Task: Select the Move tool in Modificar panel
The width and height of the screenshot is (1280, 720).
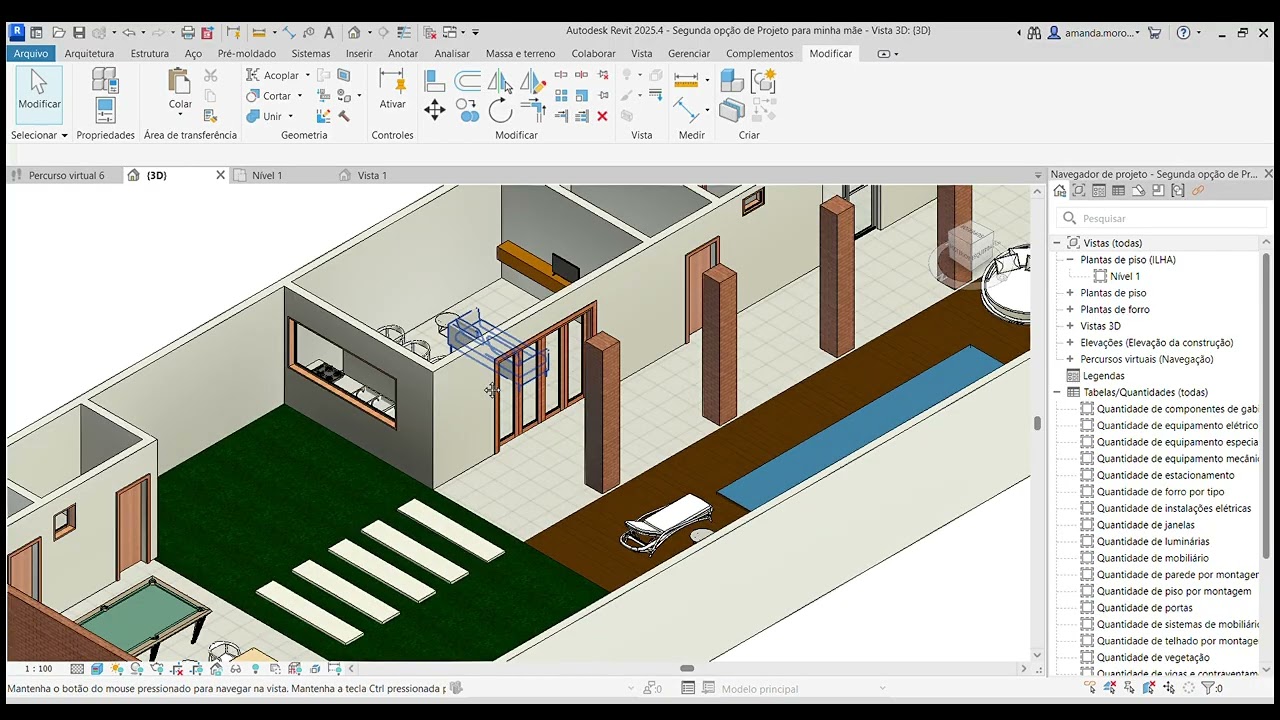Action: 434,110
